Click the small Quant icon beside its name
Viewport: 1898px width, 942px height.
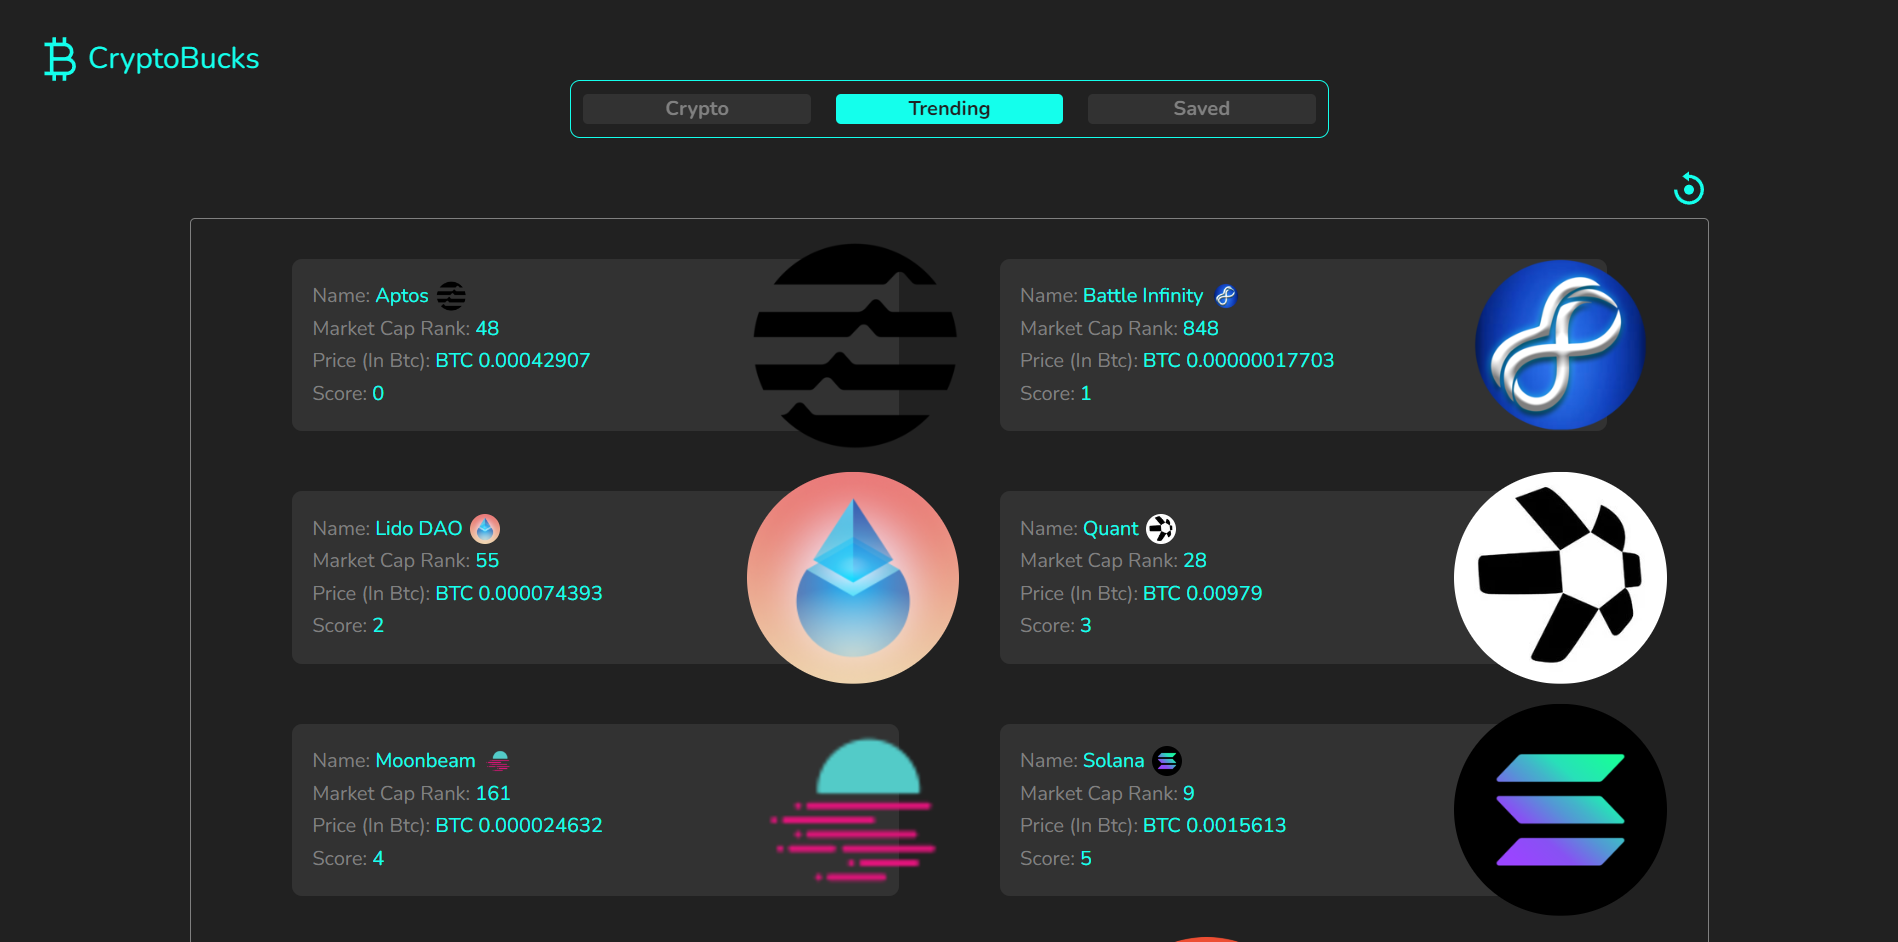pyautogui.click(x=1161, y=528)
